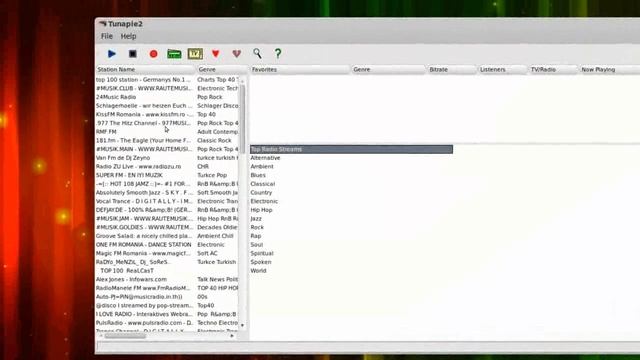The height and width of the screenshot is (360, 640).
Task: Click the horizontal scrollbar right arrow
Action: click(x=232, y=336)
